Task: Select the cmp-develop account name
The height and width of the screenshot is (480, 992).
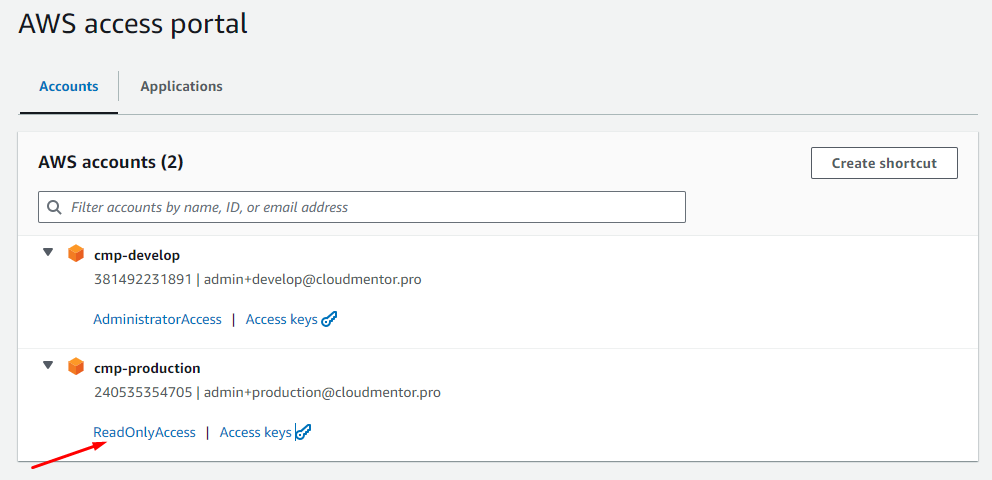Action: (137, 255)
